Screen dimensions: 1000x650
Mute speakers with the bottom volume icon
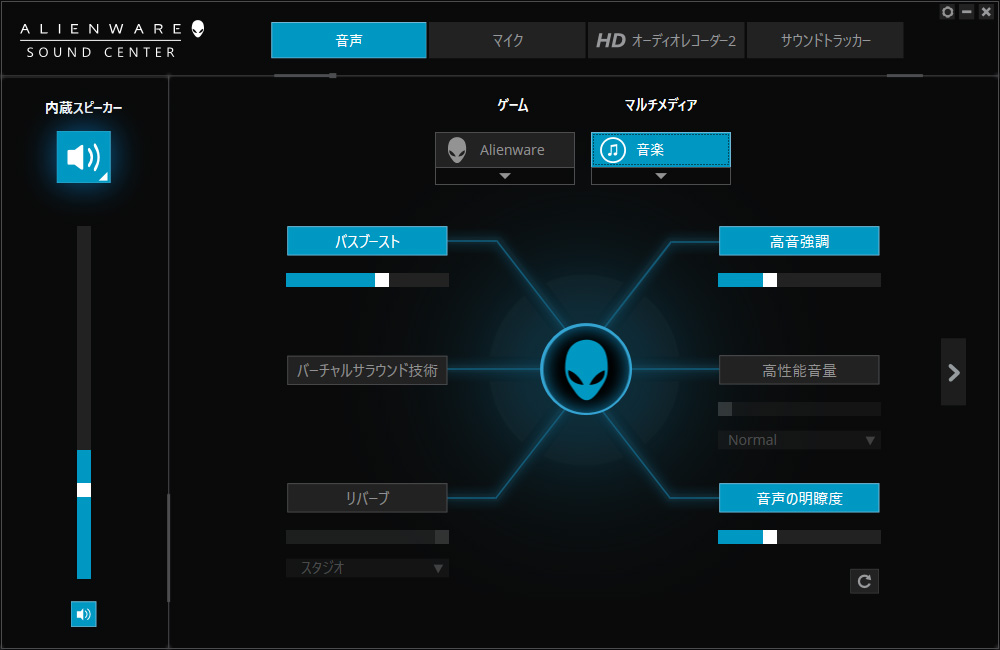click(84, 614)
